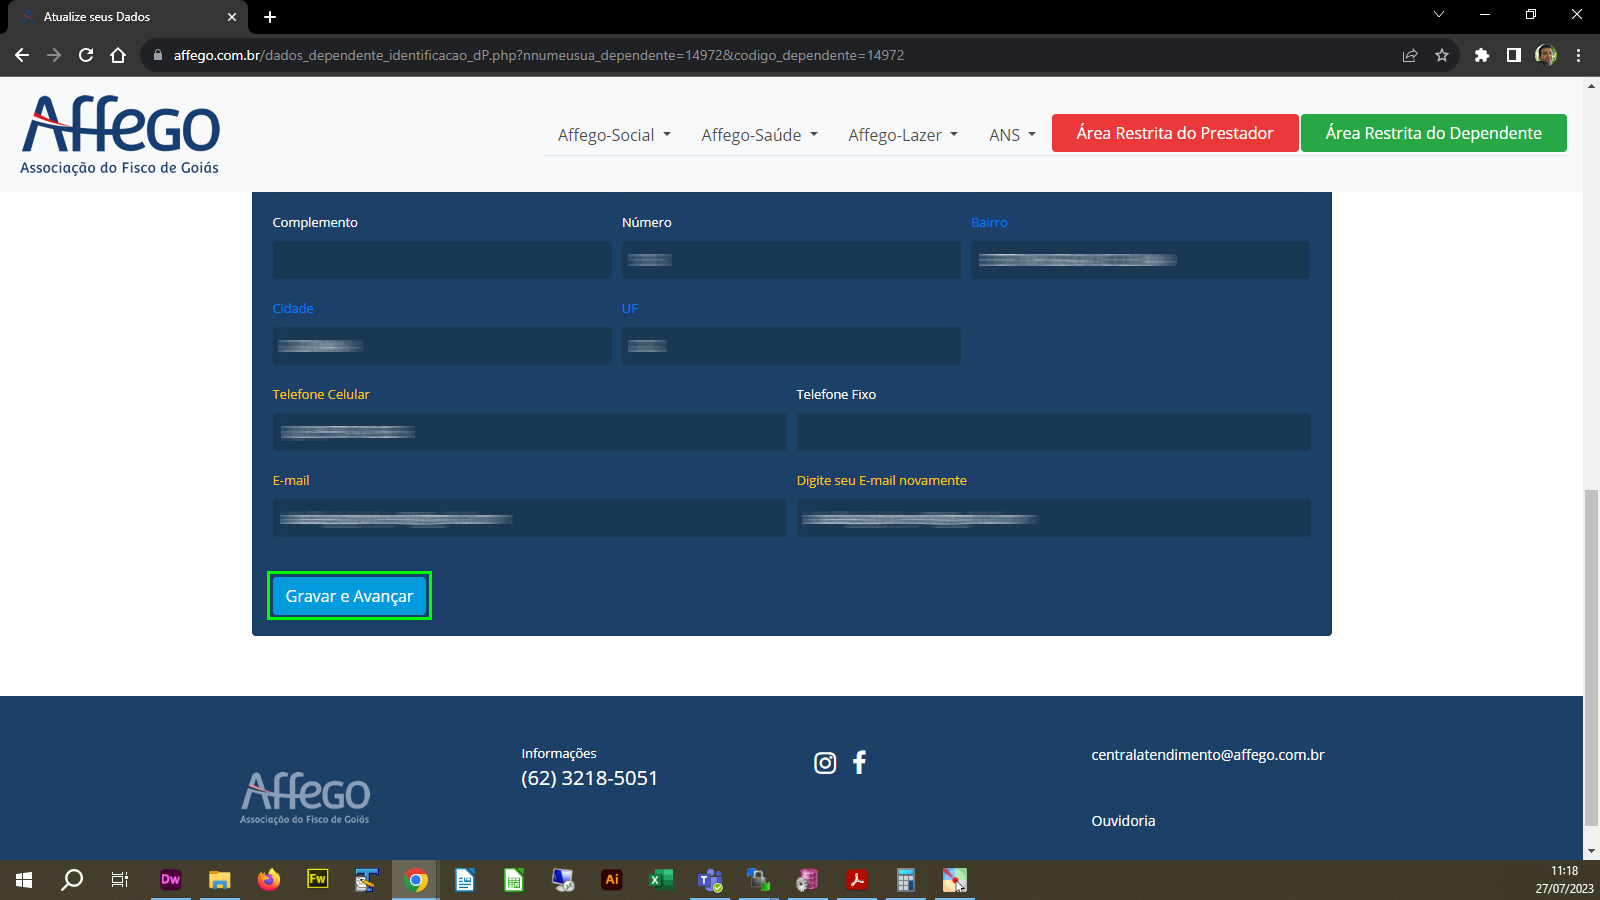The image size is (1600, 900).
Task: Open the Facebook icon in footer
Action: [x=859, y=763]
